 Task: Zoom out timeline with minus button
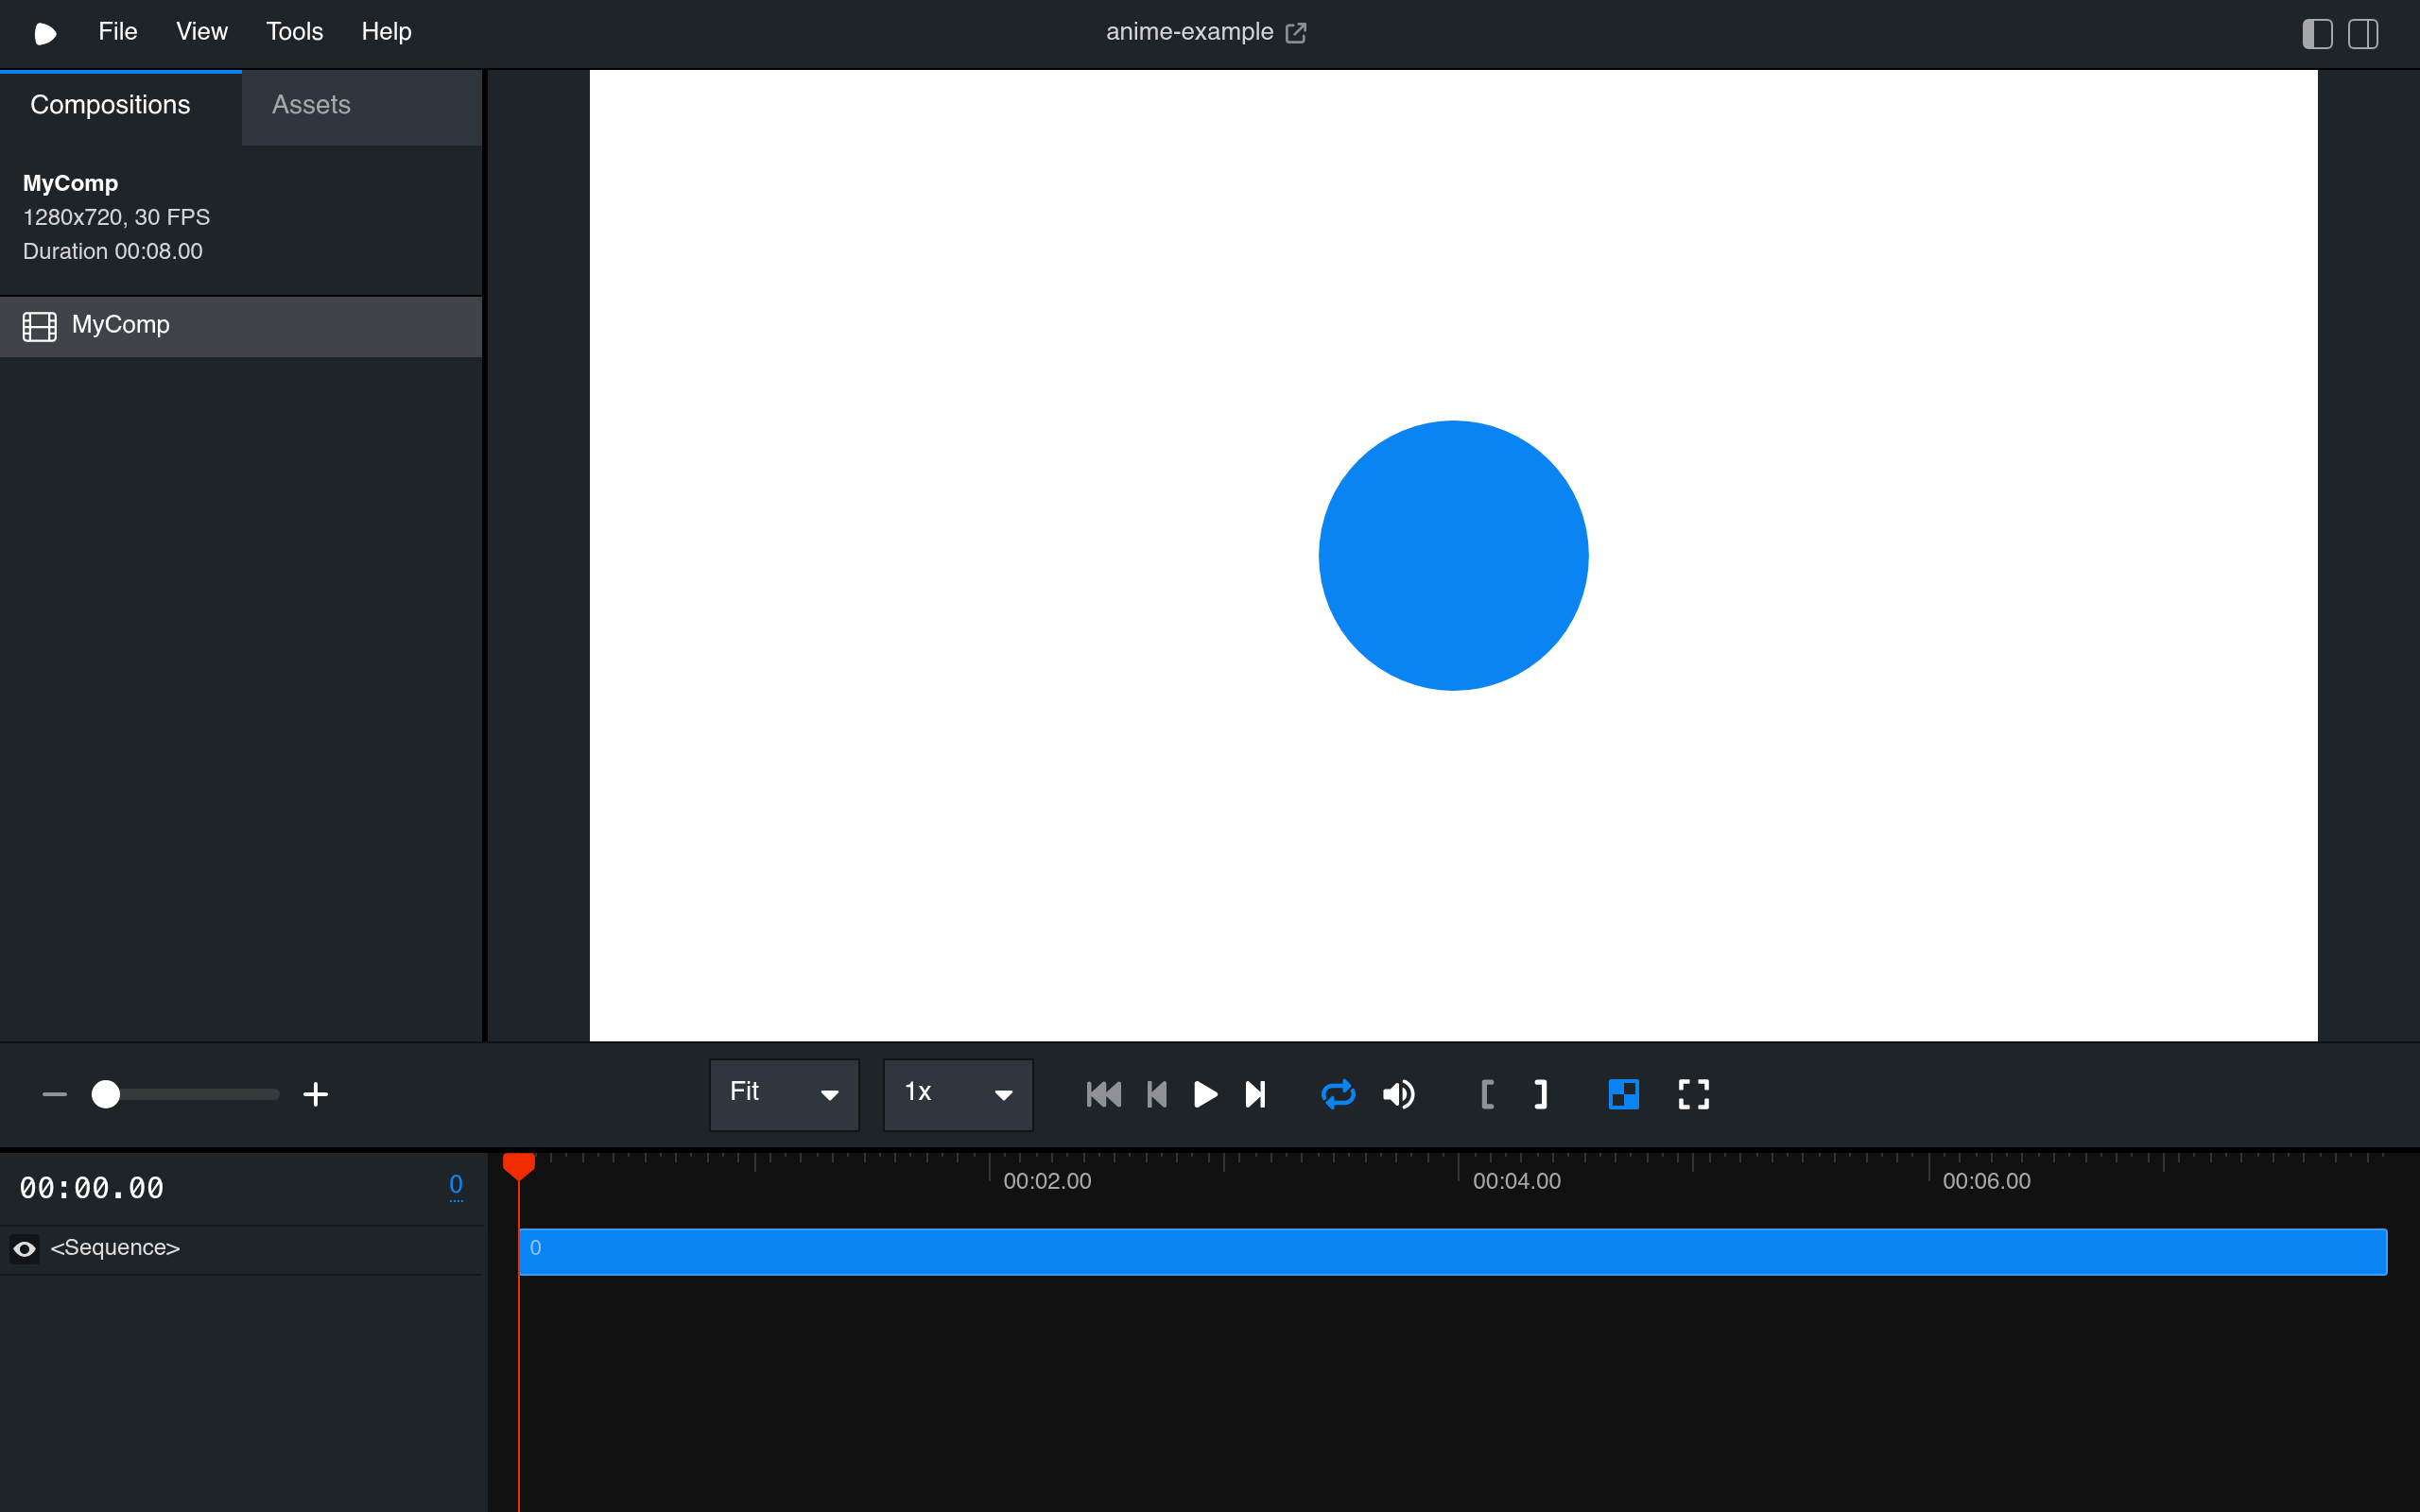coord(55,1094)
